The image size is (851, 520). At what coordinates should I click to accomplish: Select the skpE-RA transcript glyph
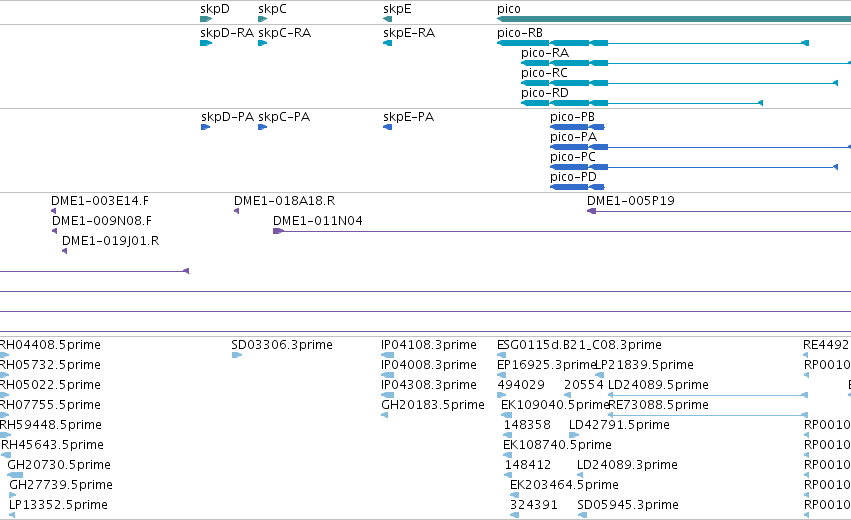coord(388,43)
